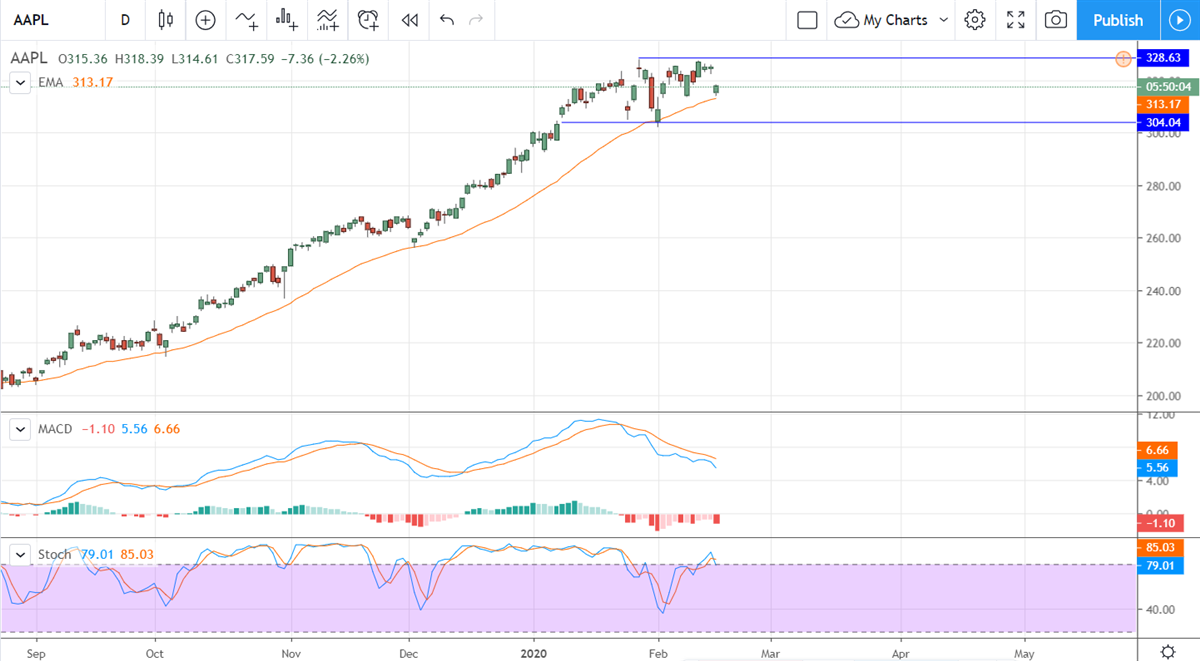Click the 304.04 horizontal line price label

pyautogui.click(x=1164, y=122)
